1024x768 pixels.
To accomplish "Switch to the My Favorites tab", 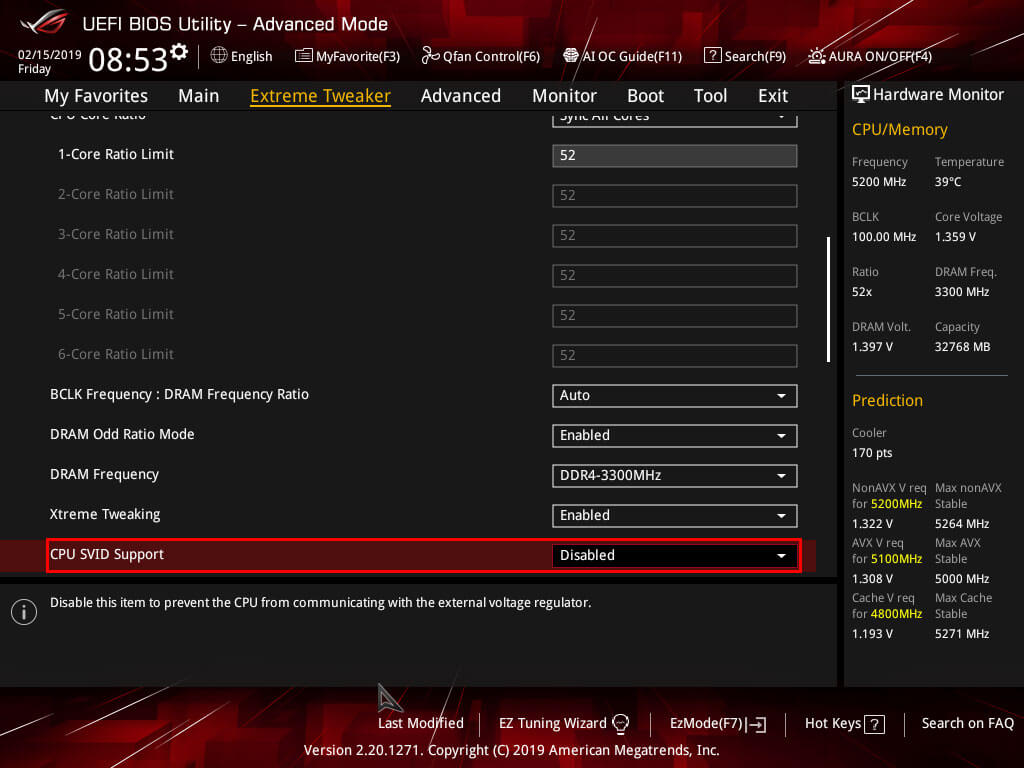I will 96,96.
